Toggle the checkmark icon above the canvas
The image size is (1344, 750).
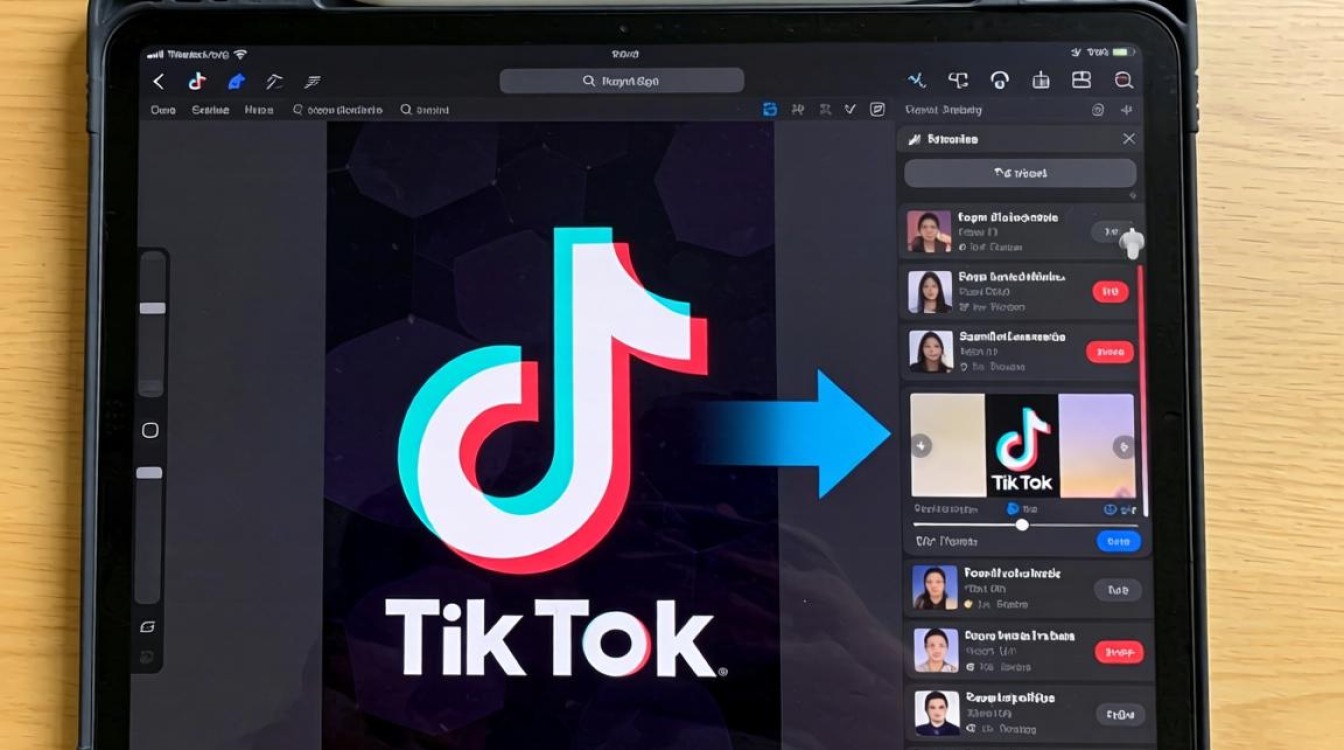coord(851,110)
